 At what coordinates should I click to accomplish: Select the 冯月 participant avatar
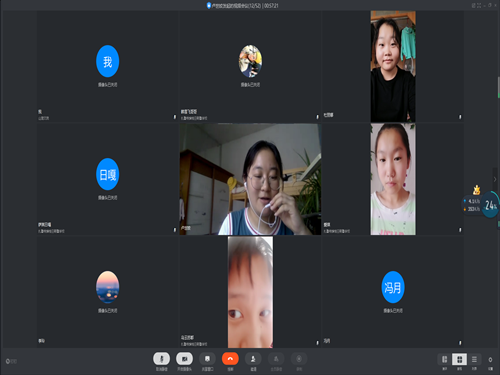(393, 287)
